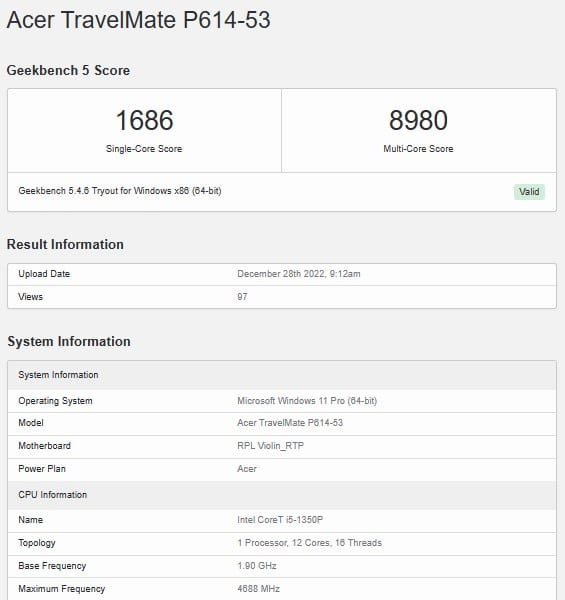Click the Views count value 97
Image resolution: width=565 pixels, height=600 pixels.
point(242,297)
